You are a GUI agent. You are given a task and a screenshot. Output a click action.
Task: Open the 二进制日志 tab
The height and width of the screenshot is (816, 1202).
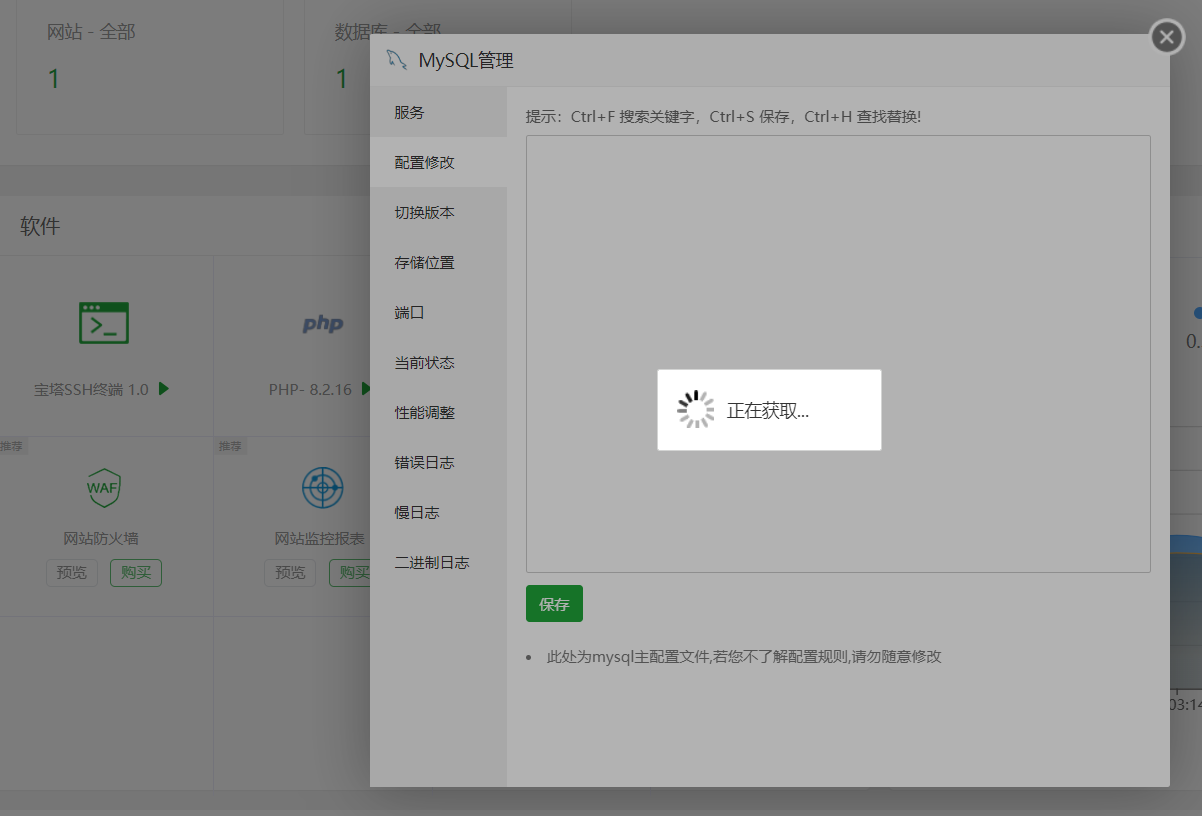(x=438, y=563)
